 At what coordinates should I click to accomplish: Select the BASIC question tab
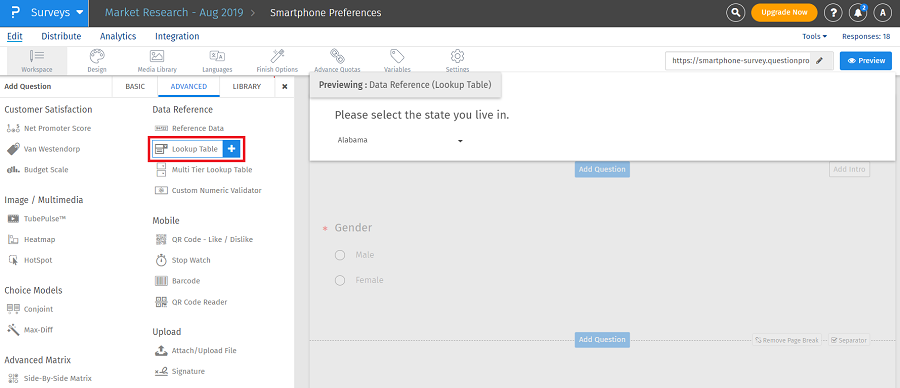click(x=135, y=87)
